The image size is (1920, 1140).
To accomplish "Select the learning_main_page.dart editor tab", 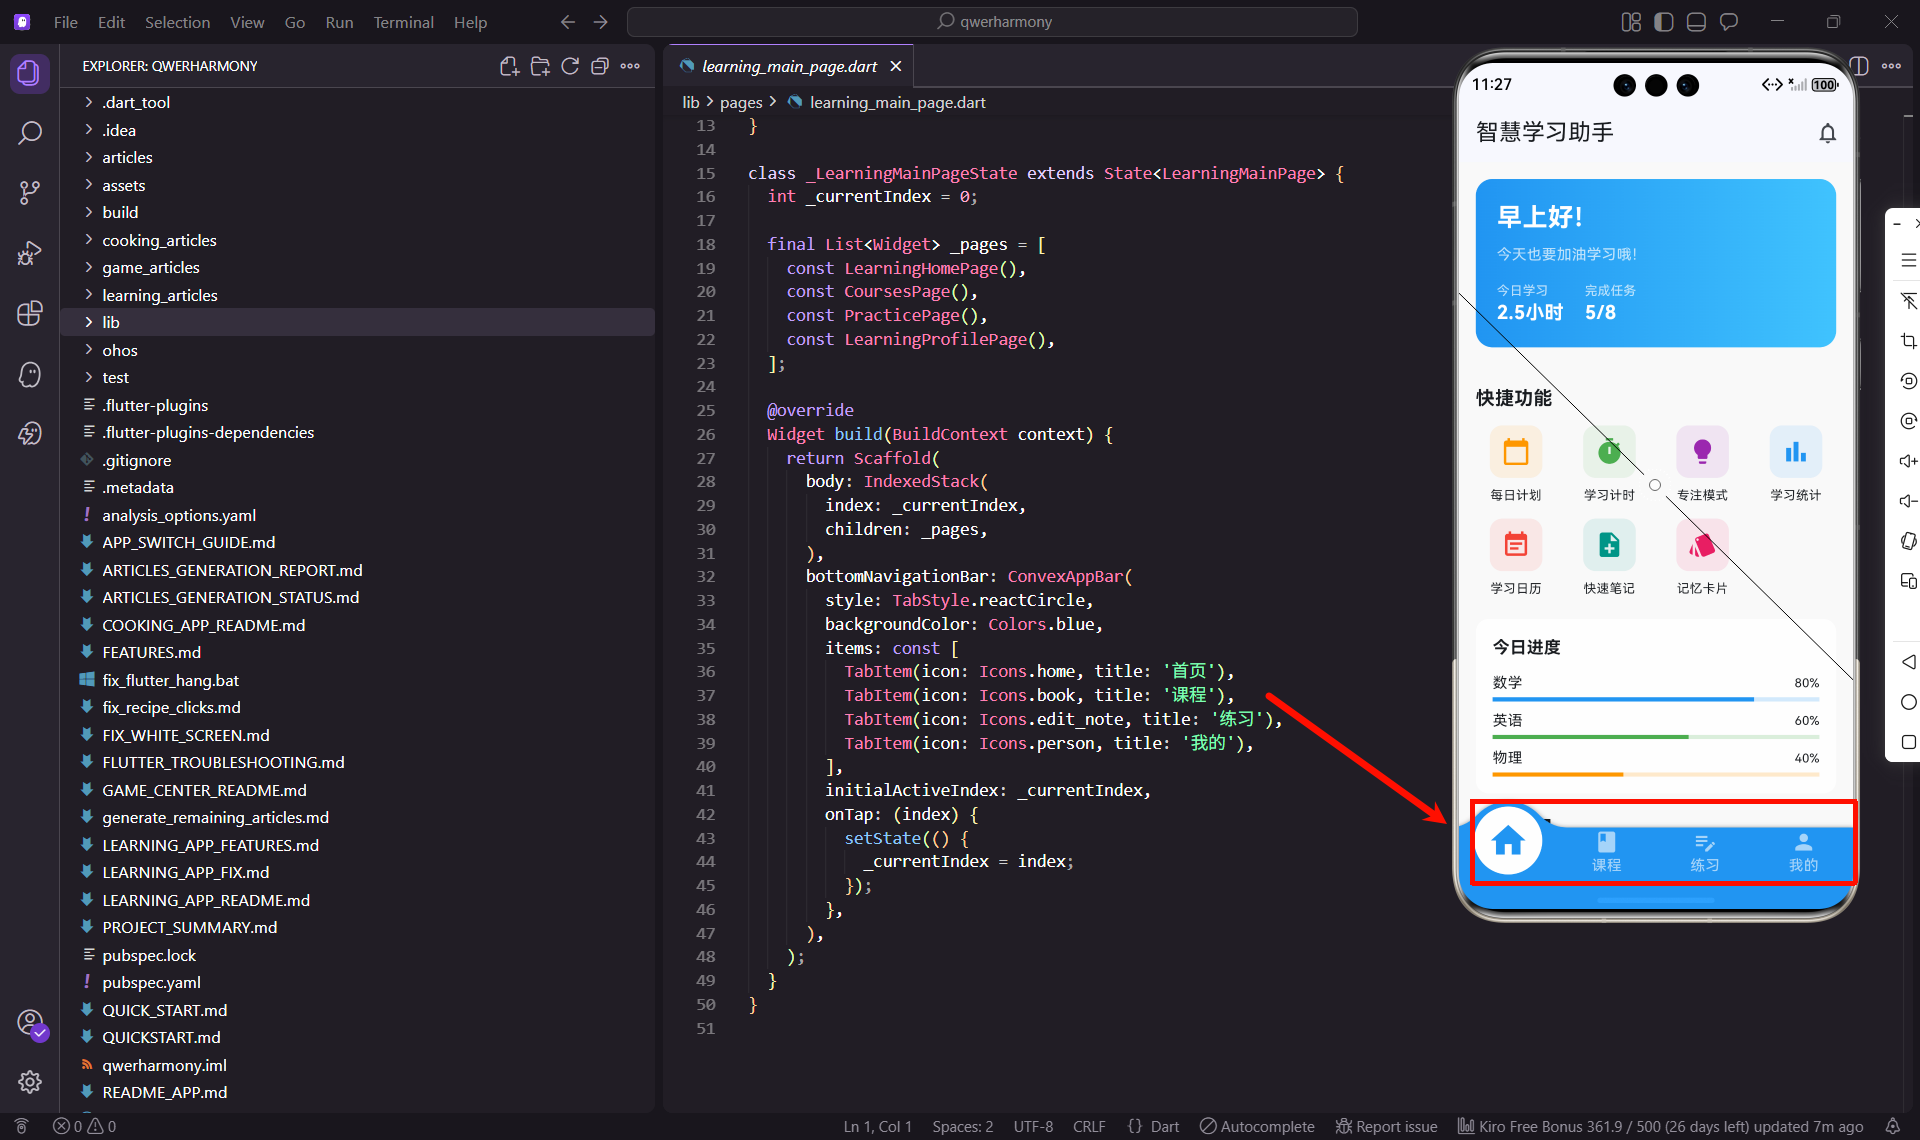I will pyautogui.click(x=788, y=66).
